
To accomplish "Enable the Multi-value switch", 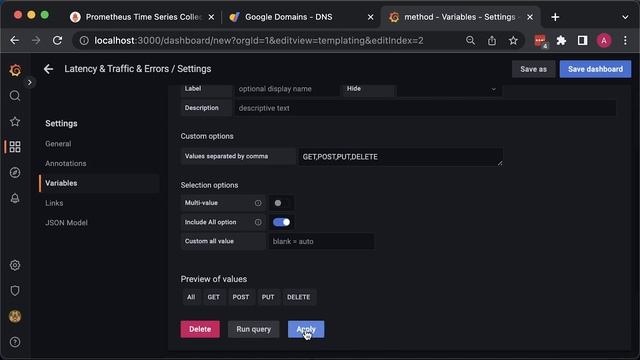I will (281, 203).
